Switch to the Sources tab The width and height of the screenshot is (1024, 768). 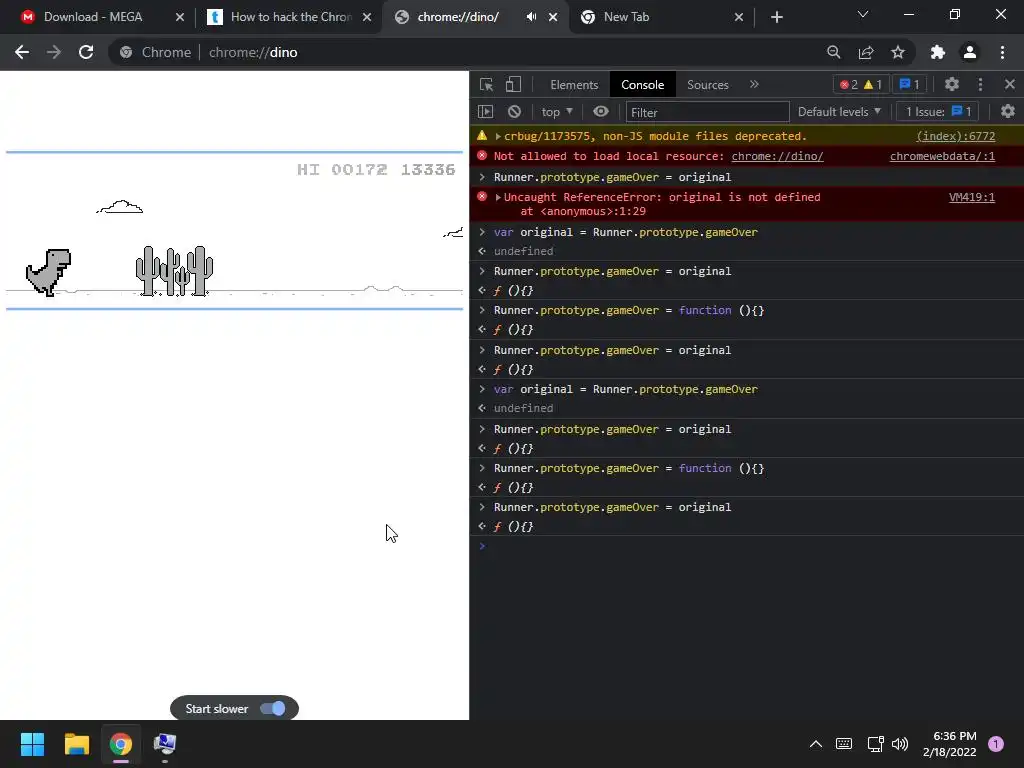pos(707,84)
